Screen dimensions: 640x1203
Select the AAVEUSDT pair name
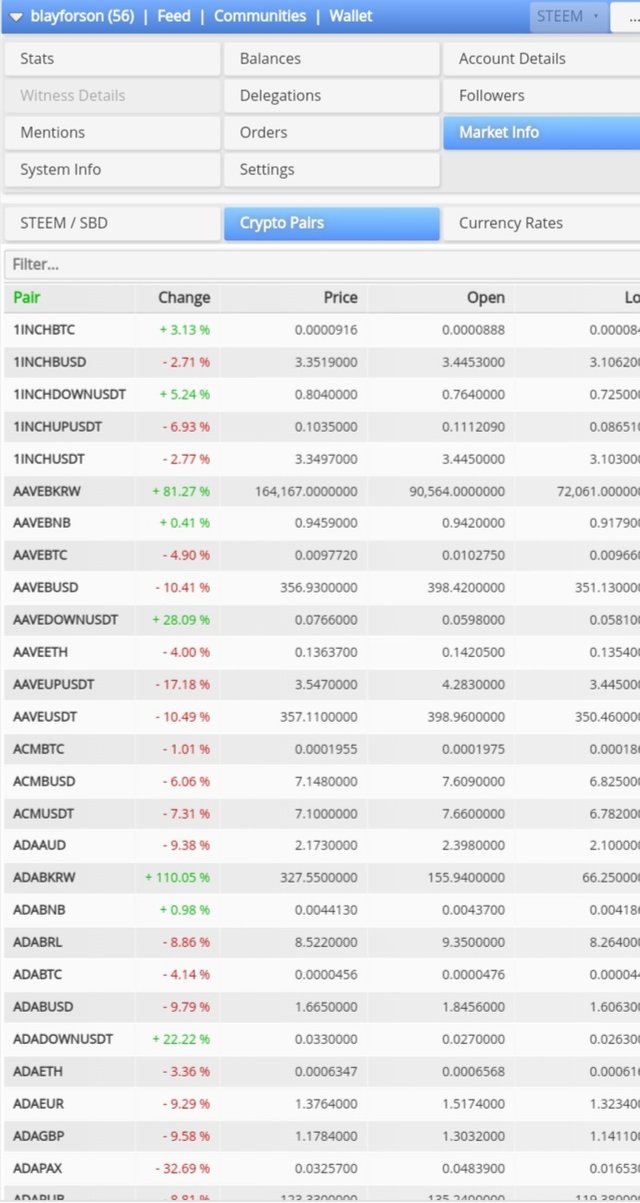45,717
